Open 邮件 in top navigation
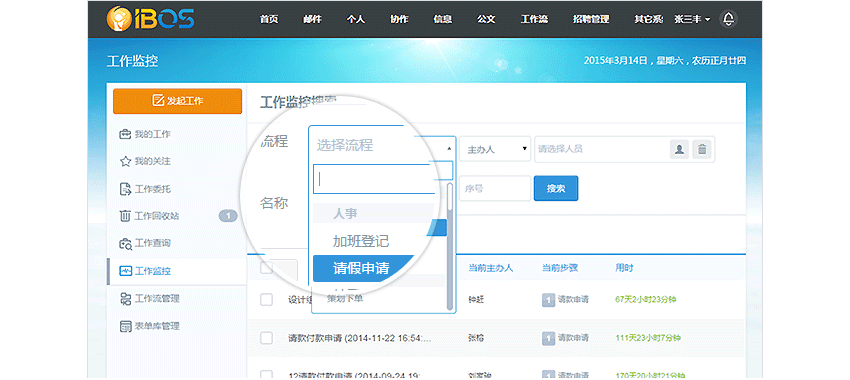 tap(312, 20)
